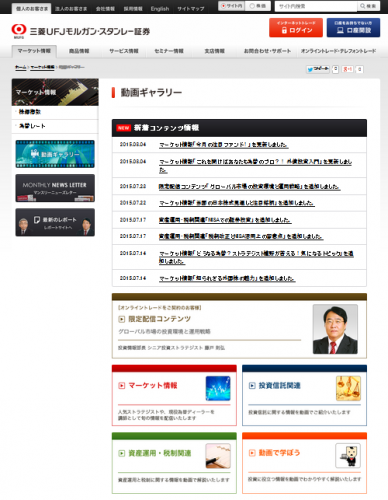Open news link about 外債投資入門
388x500 pixels.
(255, 166)
